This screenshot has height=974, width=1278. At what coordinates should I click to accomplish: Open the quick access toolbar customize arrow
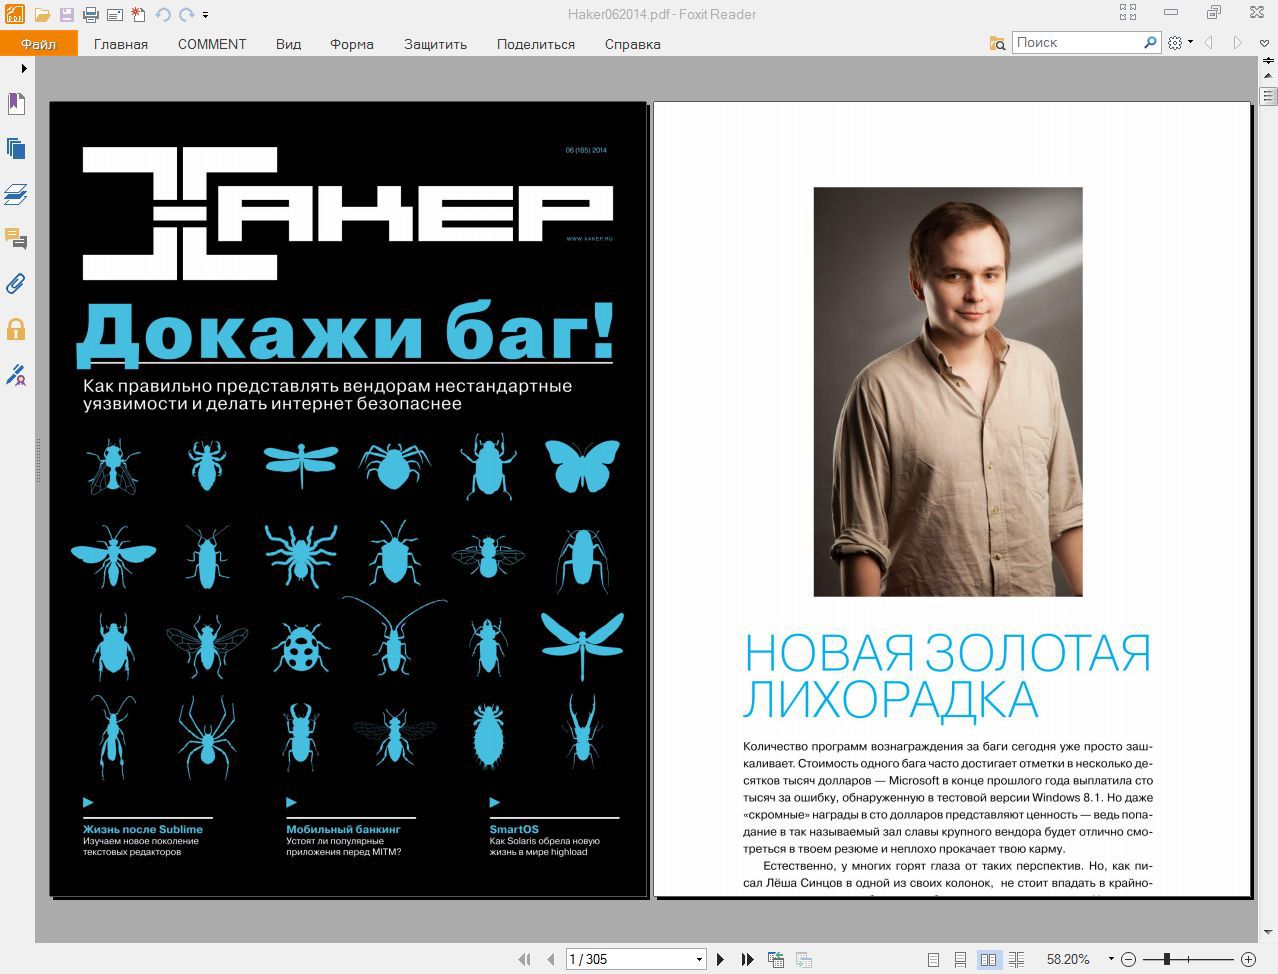click(x=206, y=15)
